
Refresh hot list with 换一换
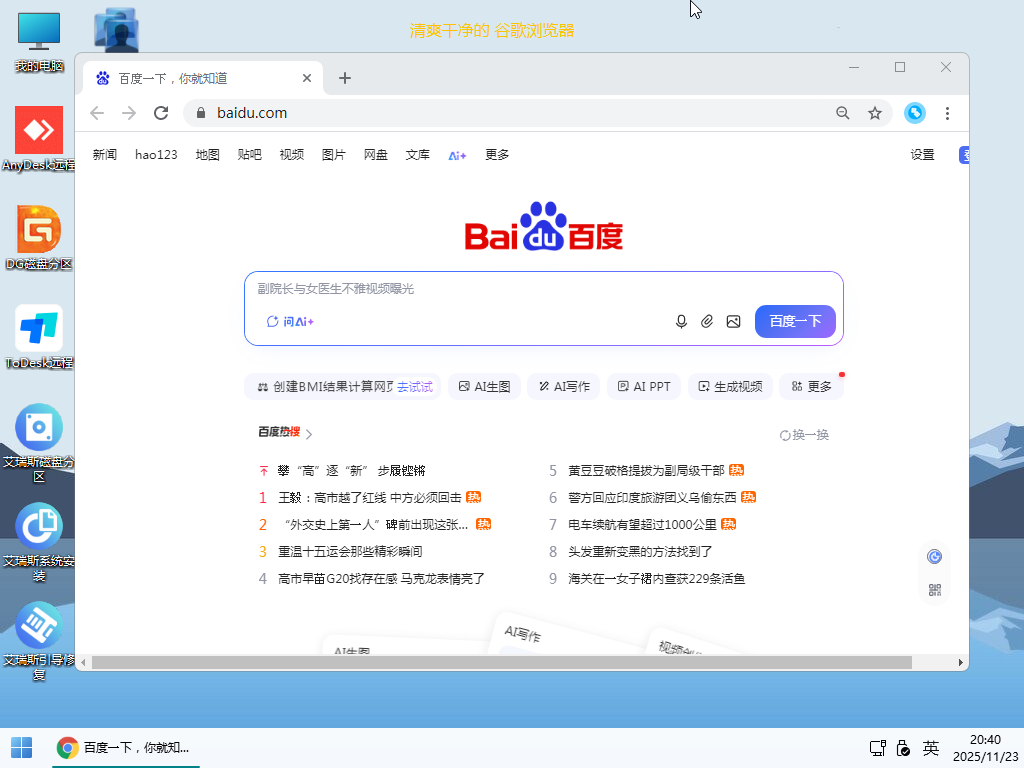[804, 435]
